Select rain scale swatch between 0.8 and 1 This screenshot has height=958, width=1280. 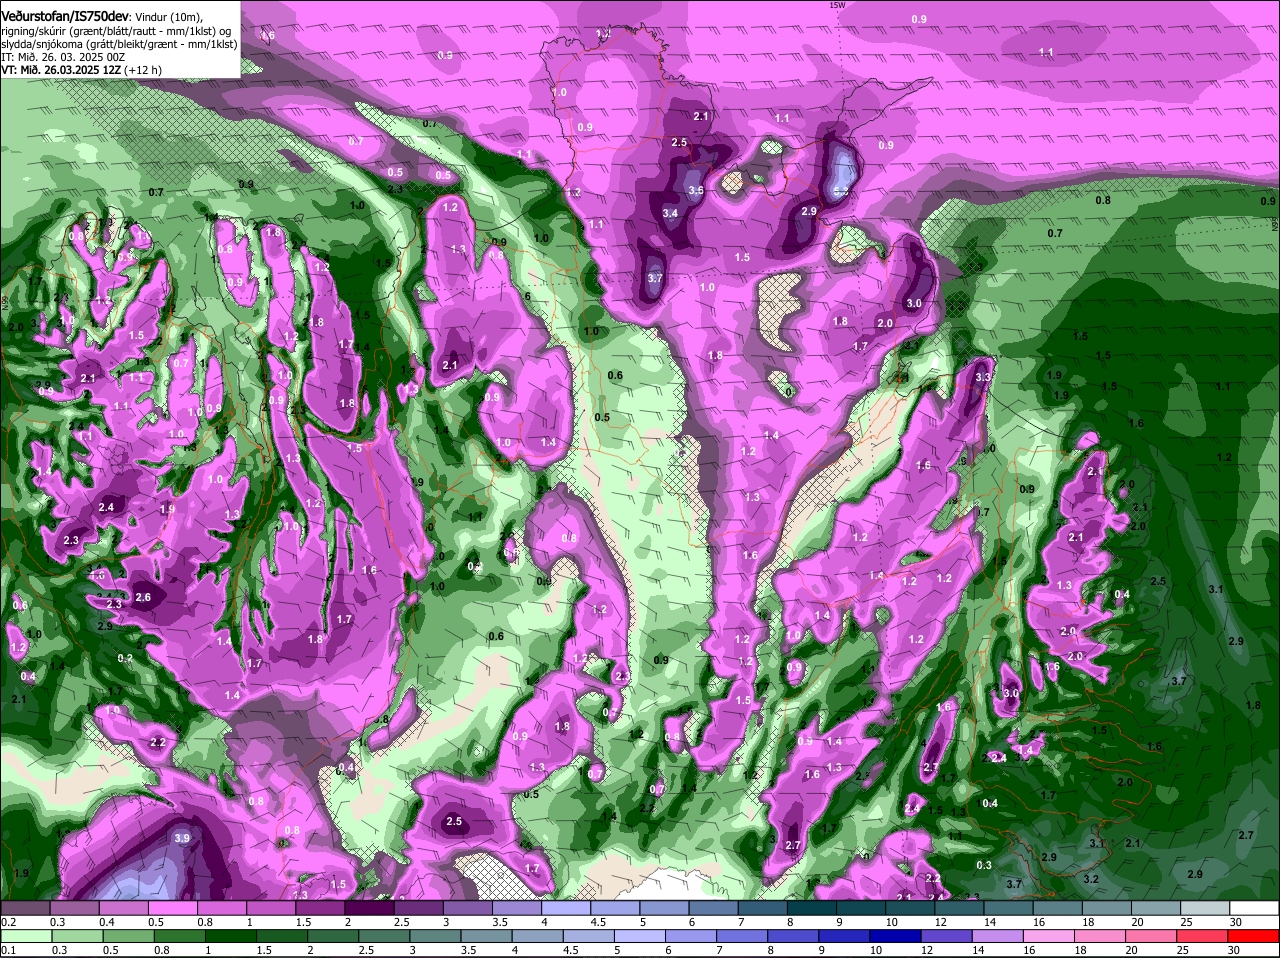[180, 936]
